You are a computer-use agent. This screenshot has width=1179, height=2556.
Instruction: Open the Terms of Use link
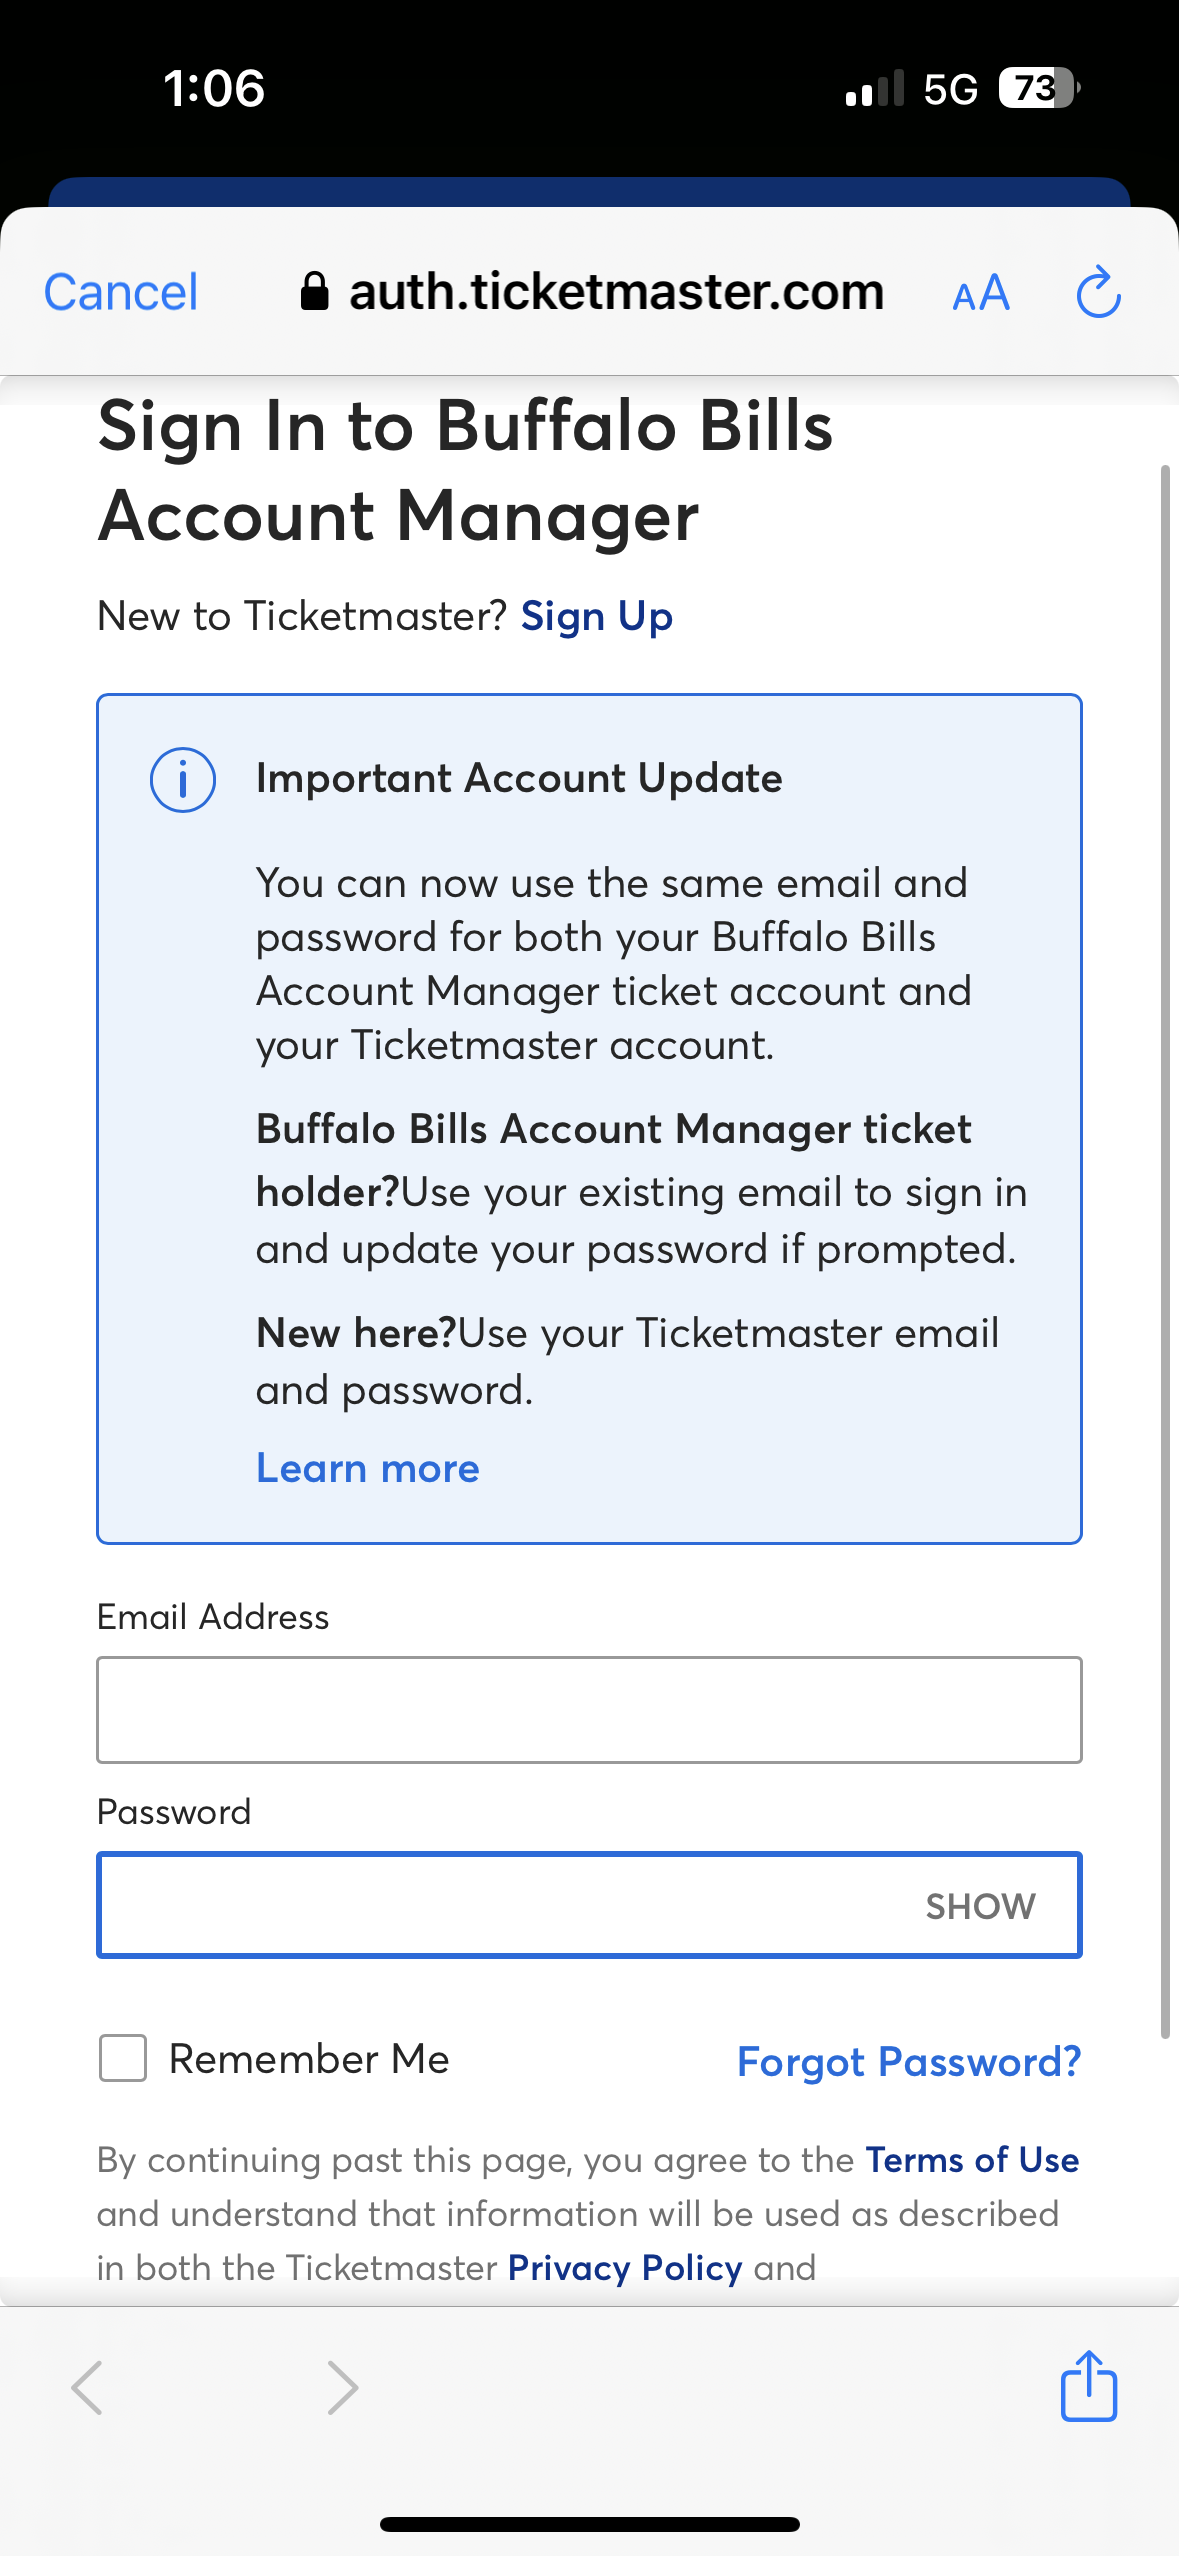971,2160
